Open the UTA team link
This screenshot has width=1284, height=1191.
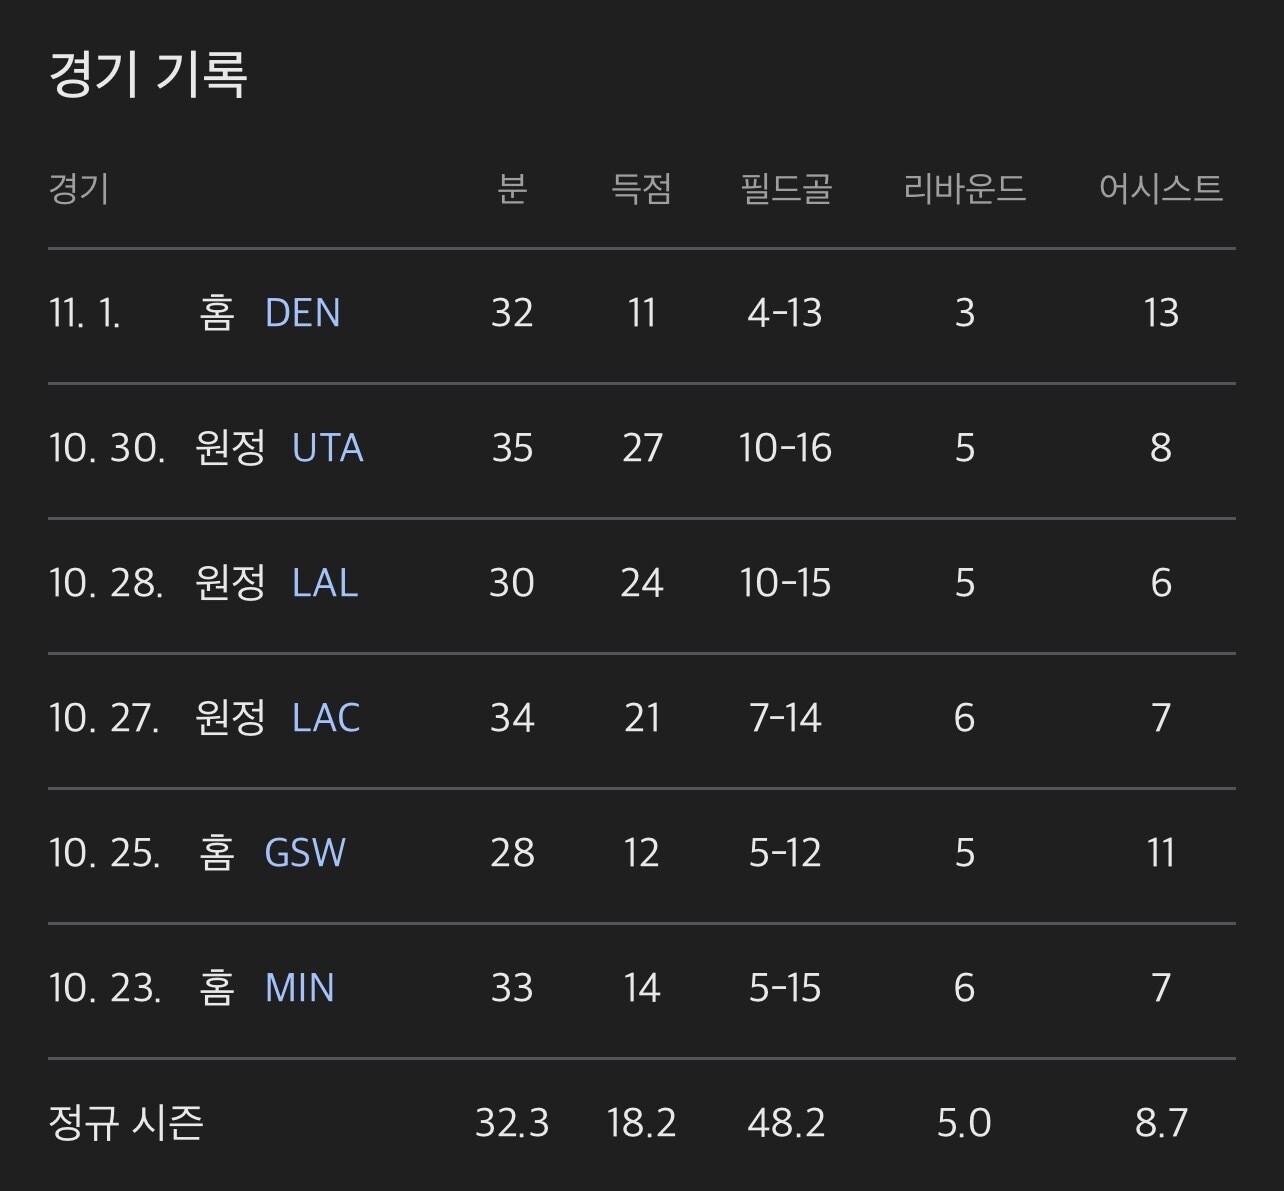327,448
